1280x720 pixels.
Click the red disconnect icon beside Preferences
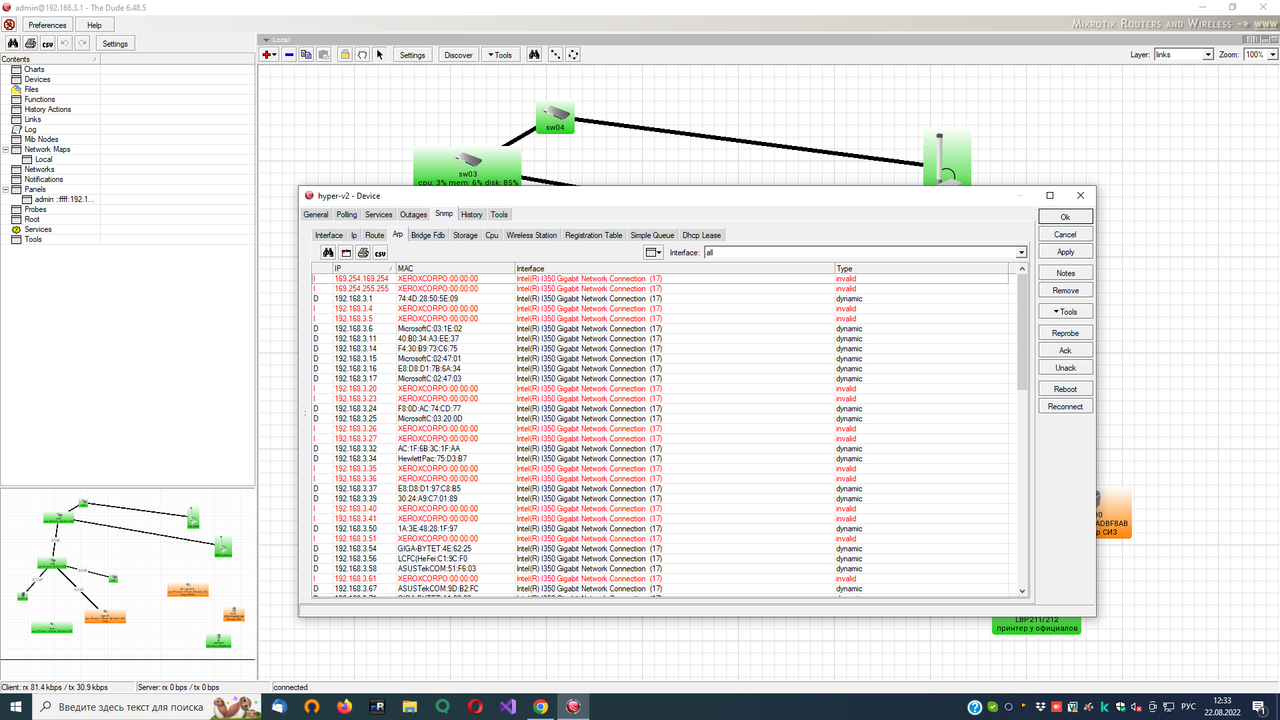[9, 24]
